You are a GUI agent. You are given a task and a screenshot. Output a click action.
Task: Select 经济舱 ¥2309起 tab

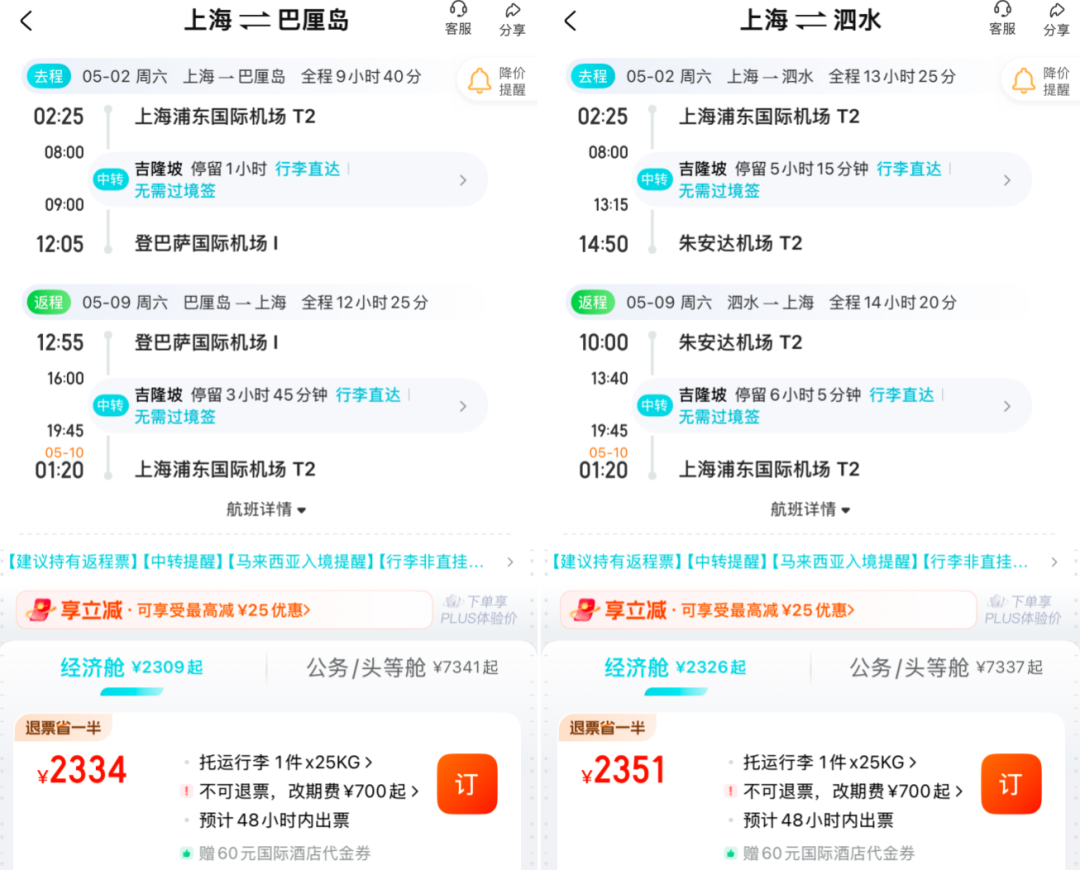pos(132,667)
